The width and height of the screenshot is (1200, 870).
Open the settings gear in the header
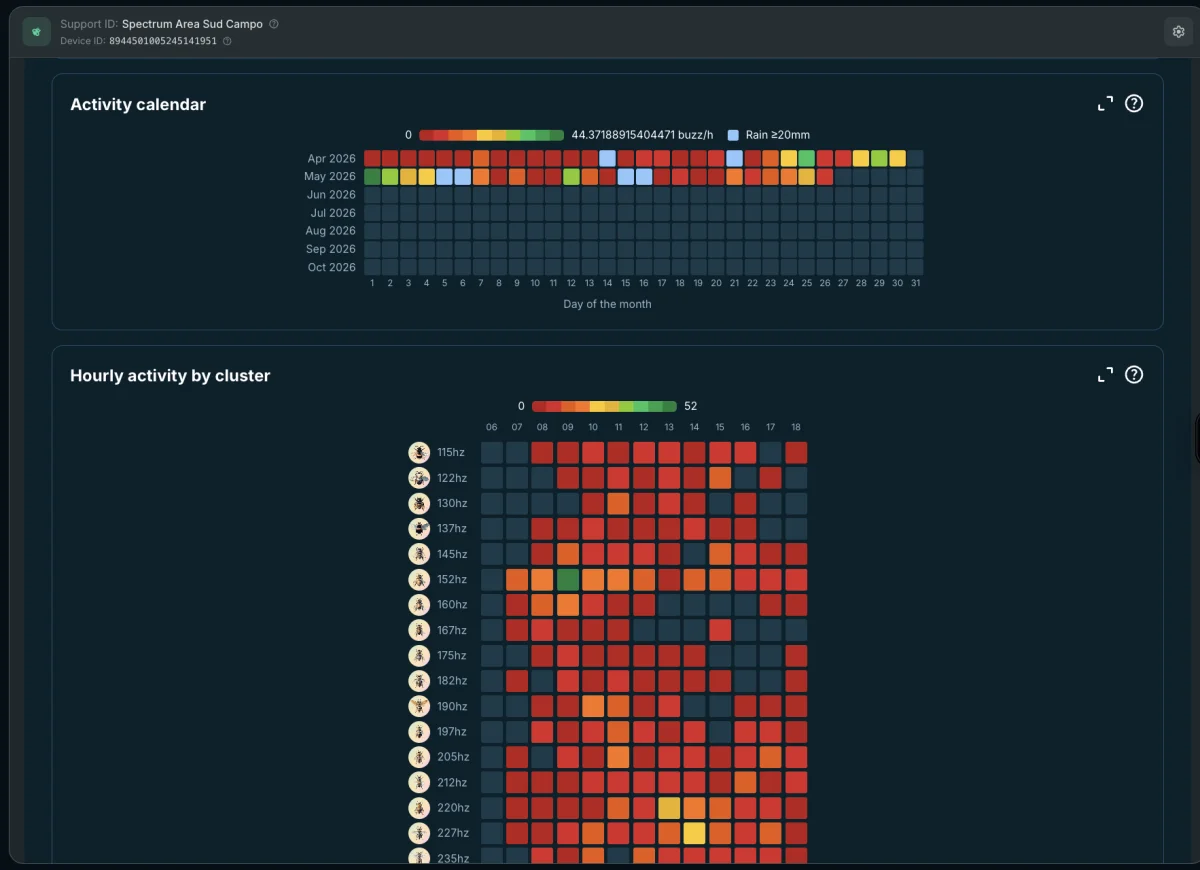(x=1178, y=32)
